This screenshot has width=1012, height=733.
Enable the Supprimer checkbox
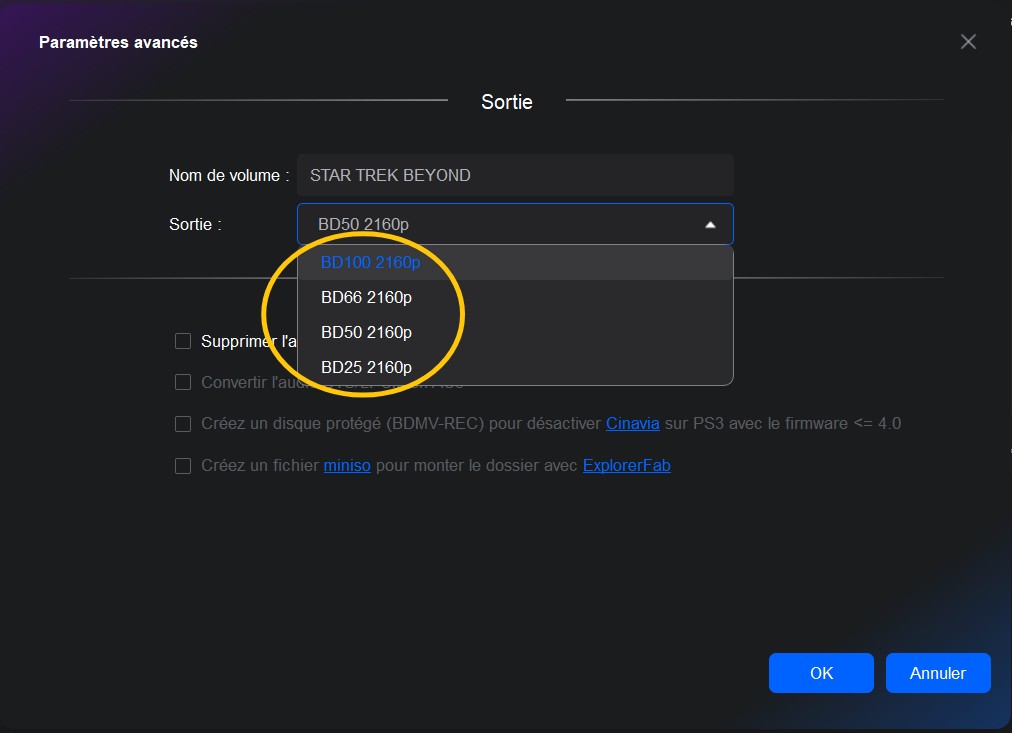click(x=183, y=340)
